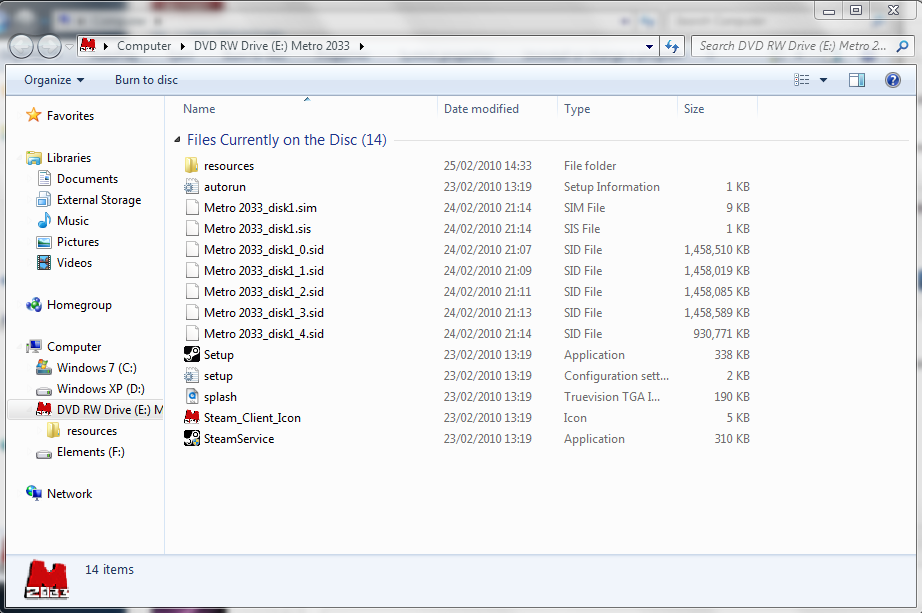The image size is (922, 613).
Task: Select the Metro 2033_disk1_0.sid file
Action: pos(263,250)
